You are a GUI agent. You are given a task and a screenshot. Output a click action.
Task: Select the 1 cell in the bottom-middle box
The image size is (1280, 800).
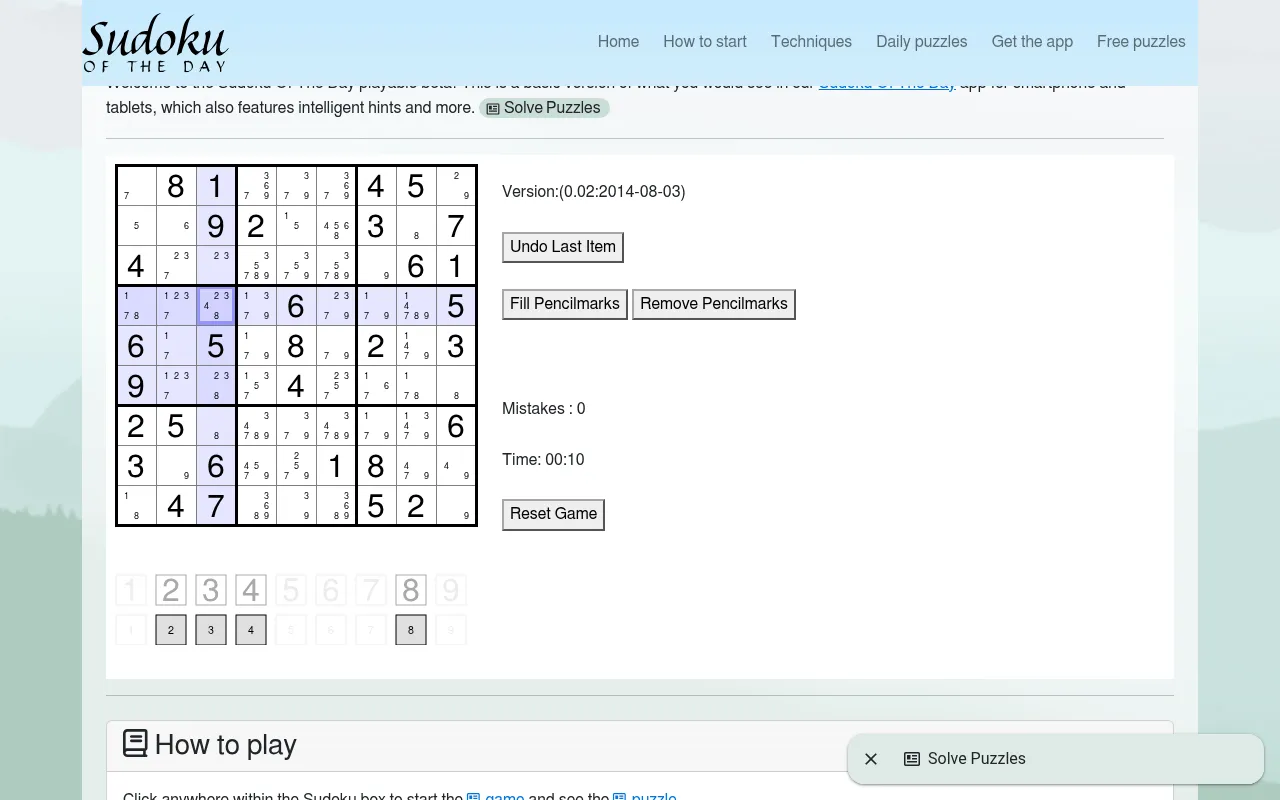(x=336, y=466)
